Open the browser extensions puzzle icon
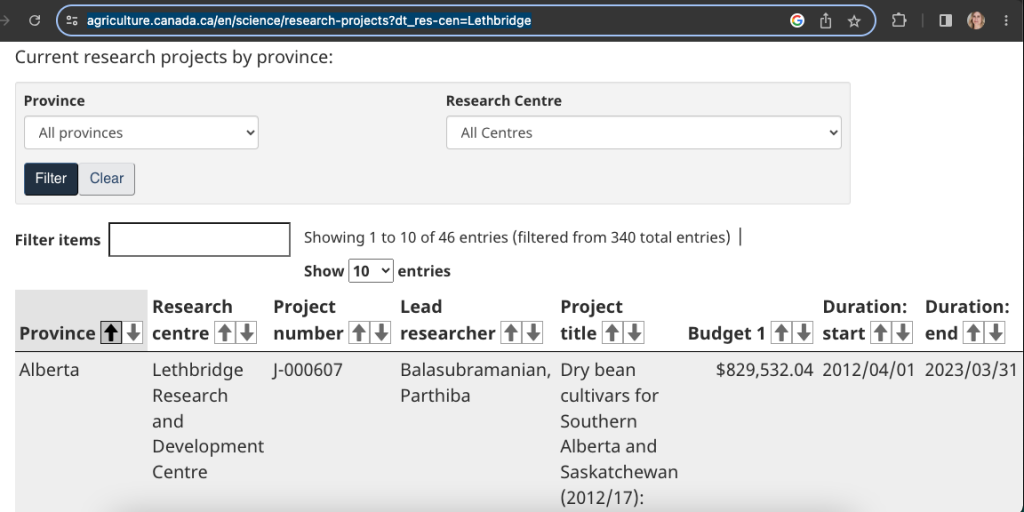This screenshot has width=1024, height=512. [x=898, y=20]
